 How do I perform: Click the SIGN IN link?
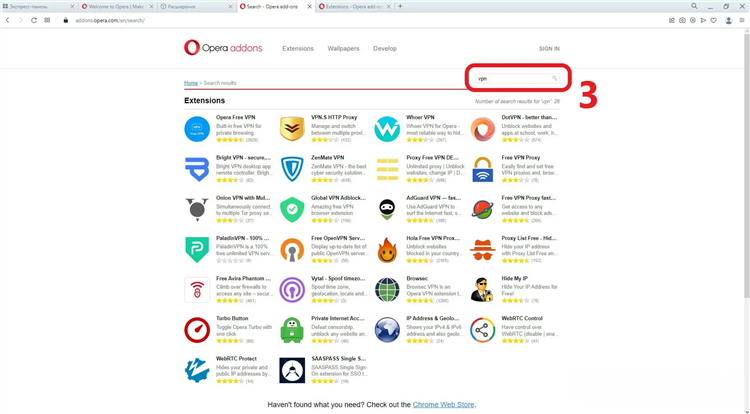[x=549, y=49]
